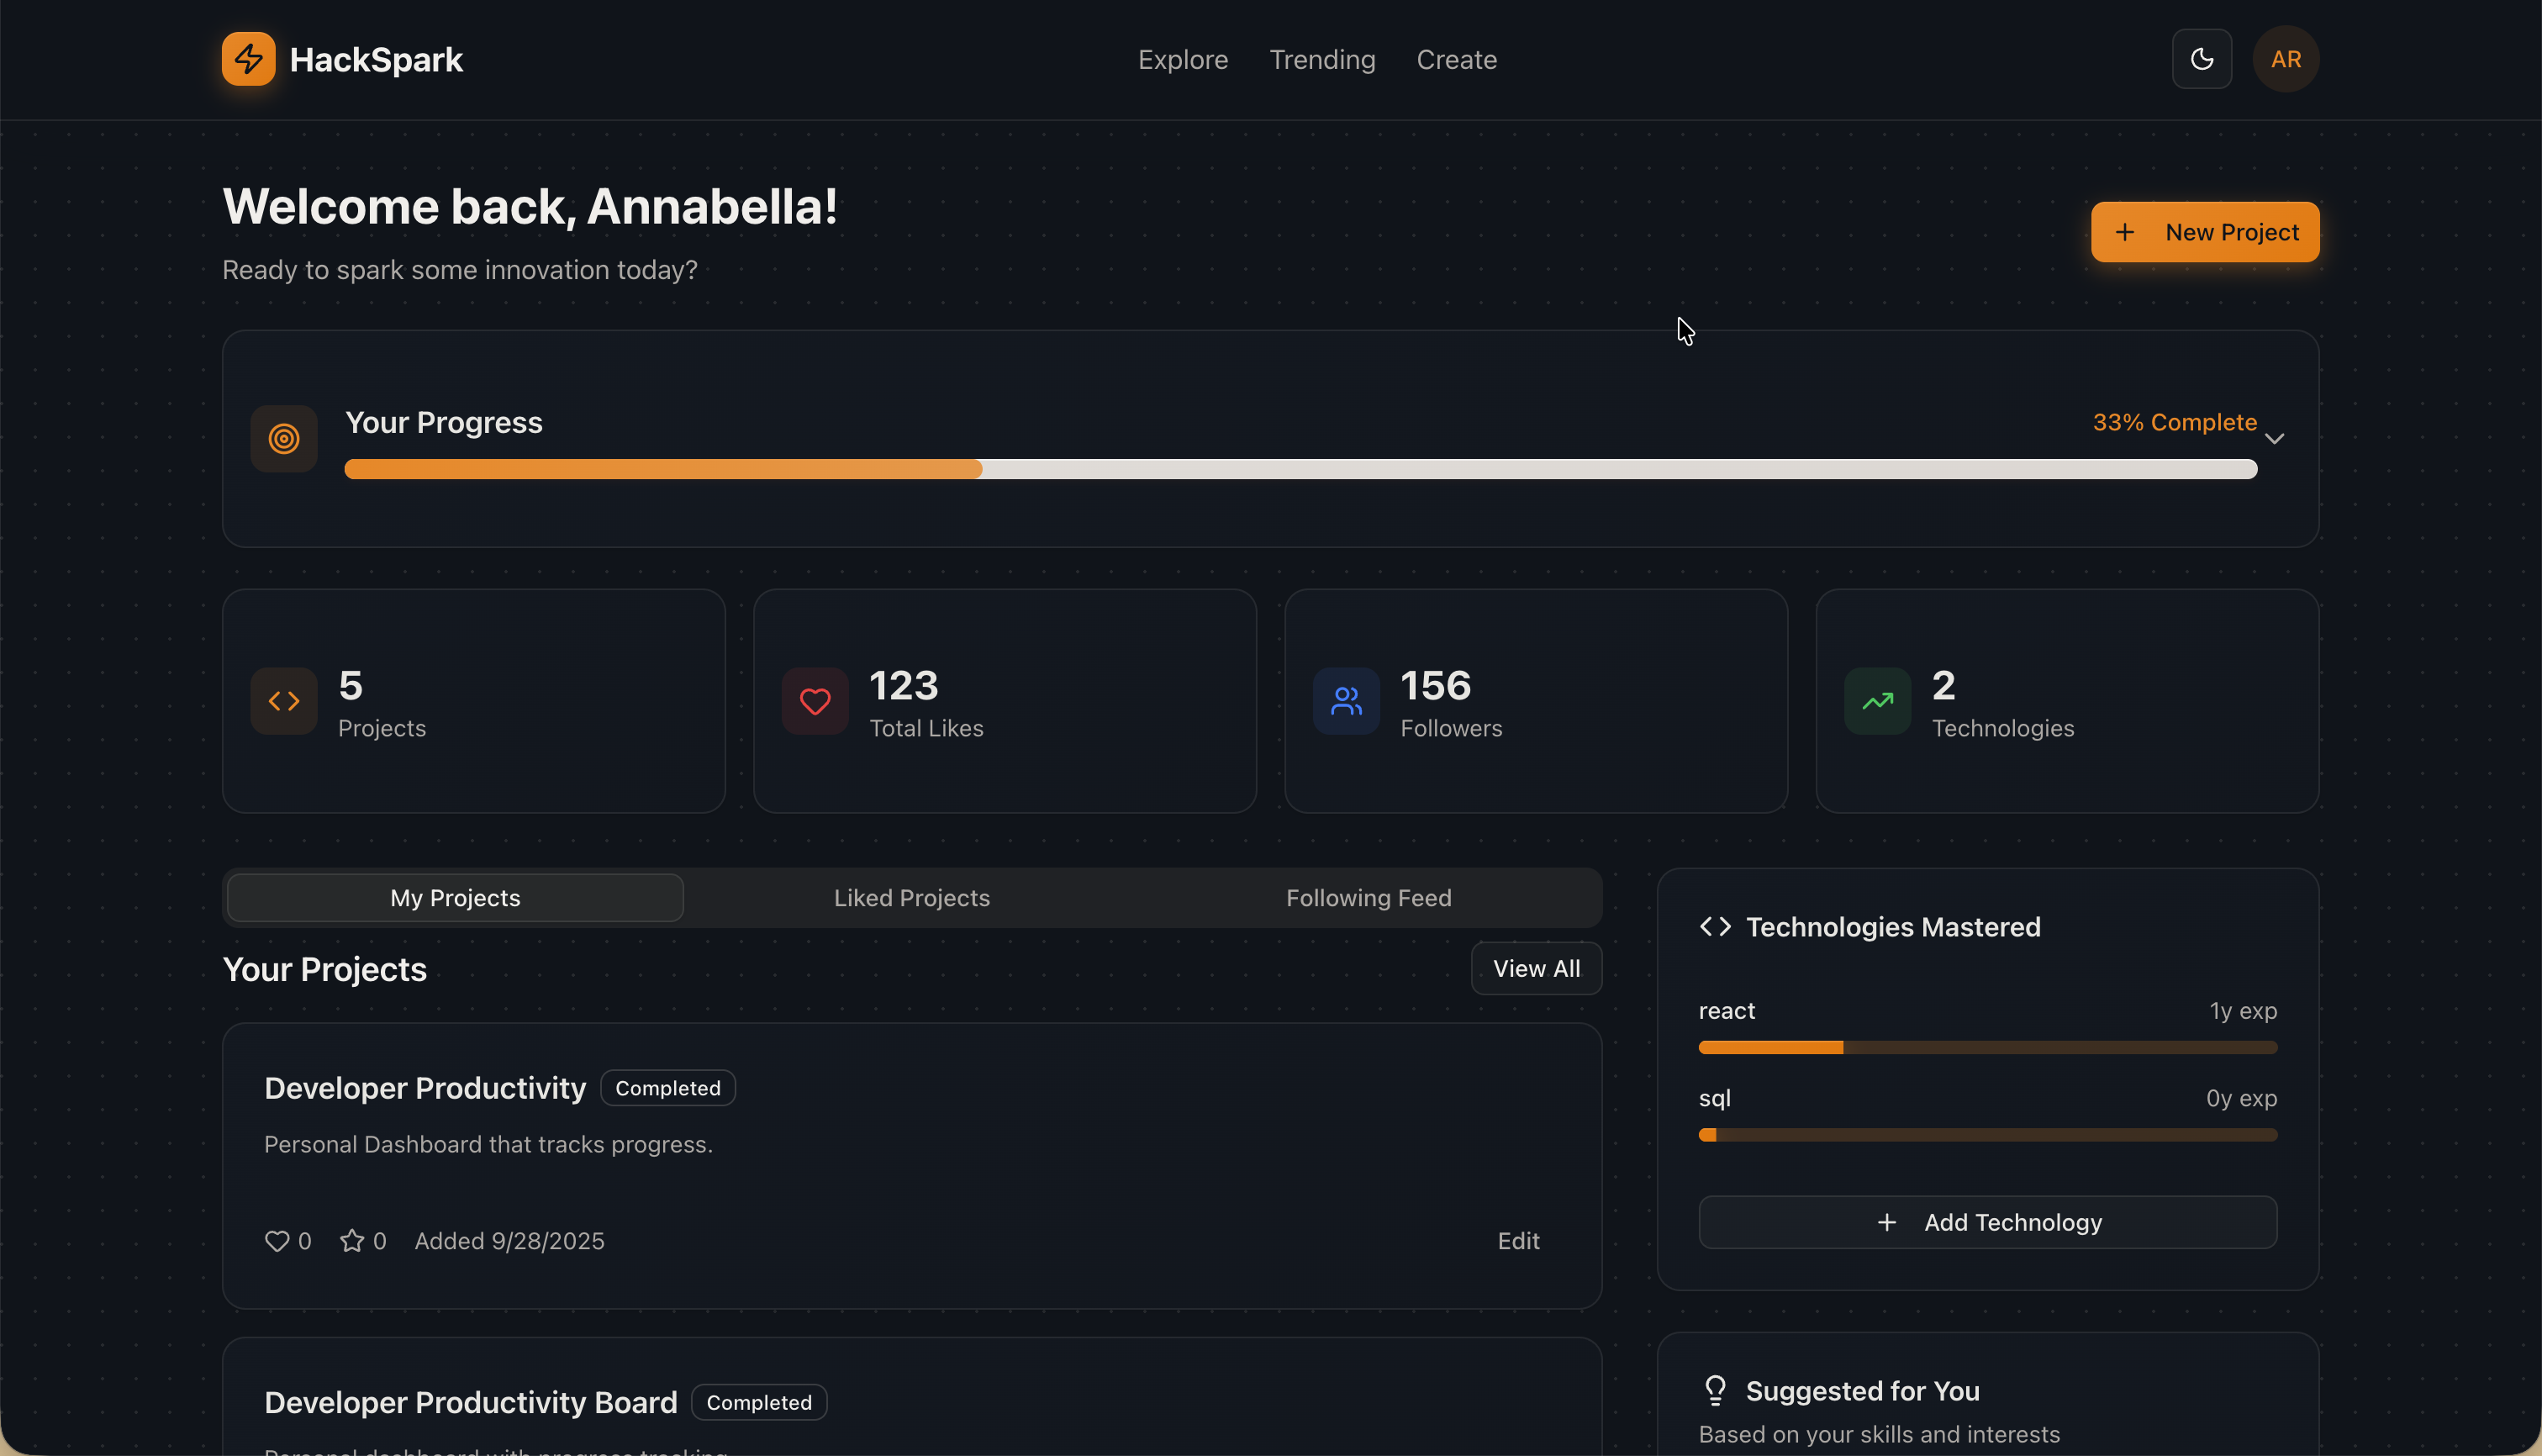Image resolution: width=2542 pixels, height=1456 pixels.
Task: Star the Developer Productivity project
Action: click(x=352, y=1241)
